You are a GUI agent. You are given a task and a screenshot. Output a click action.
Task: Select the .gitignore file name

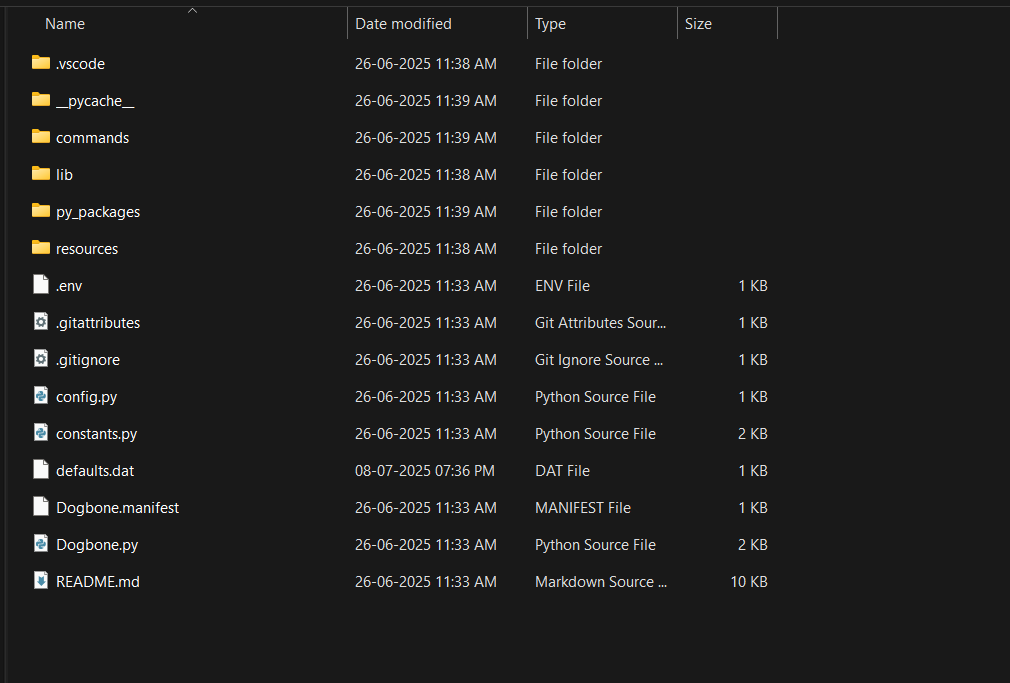tap(88, 360)
